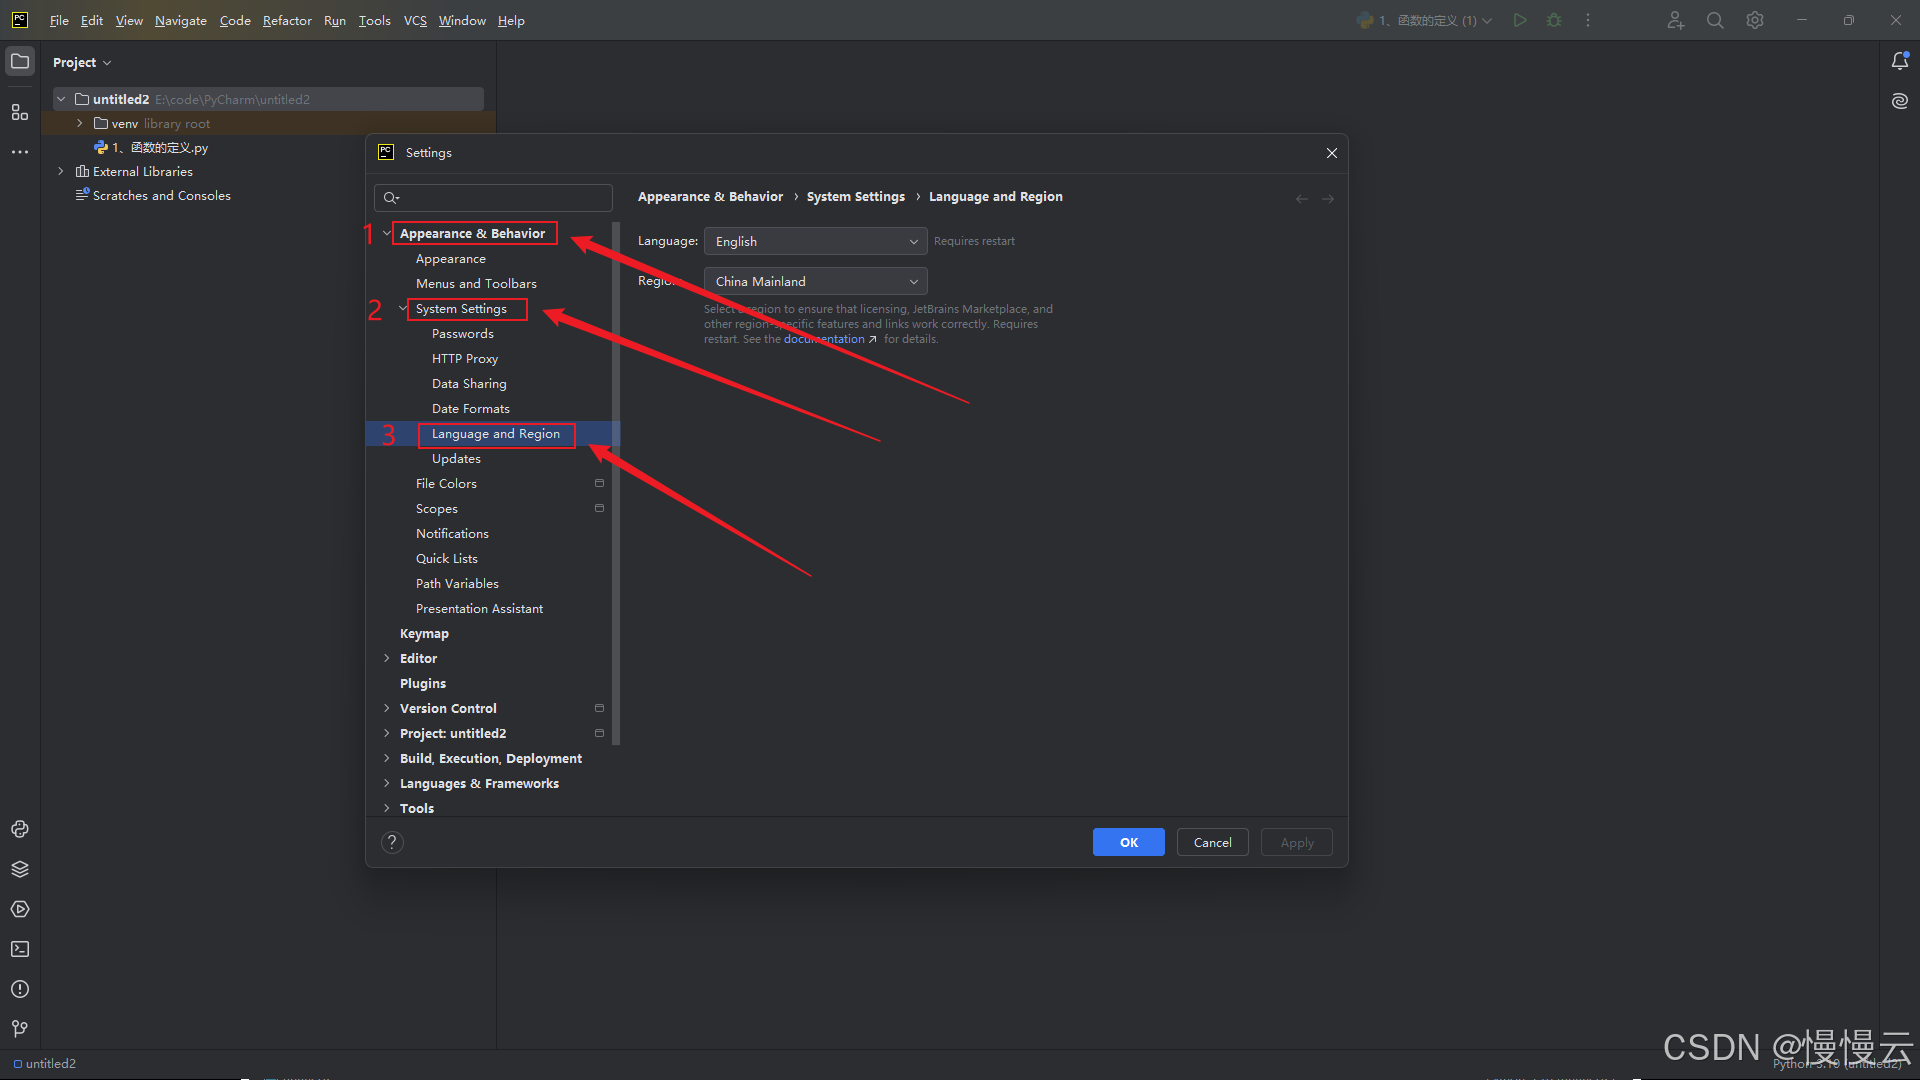Screen dimensions: 1920x1080
Task: Click the OK button in Settings
Action: pyautogui.click(x=1128, y=842)
